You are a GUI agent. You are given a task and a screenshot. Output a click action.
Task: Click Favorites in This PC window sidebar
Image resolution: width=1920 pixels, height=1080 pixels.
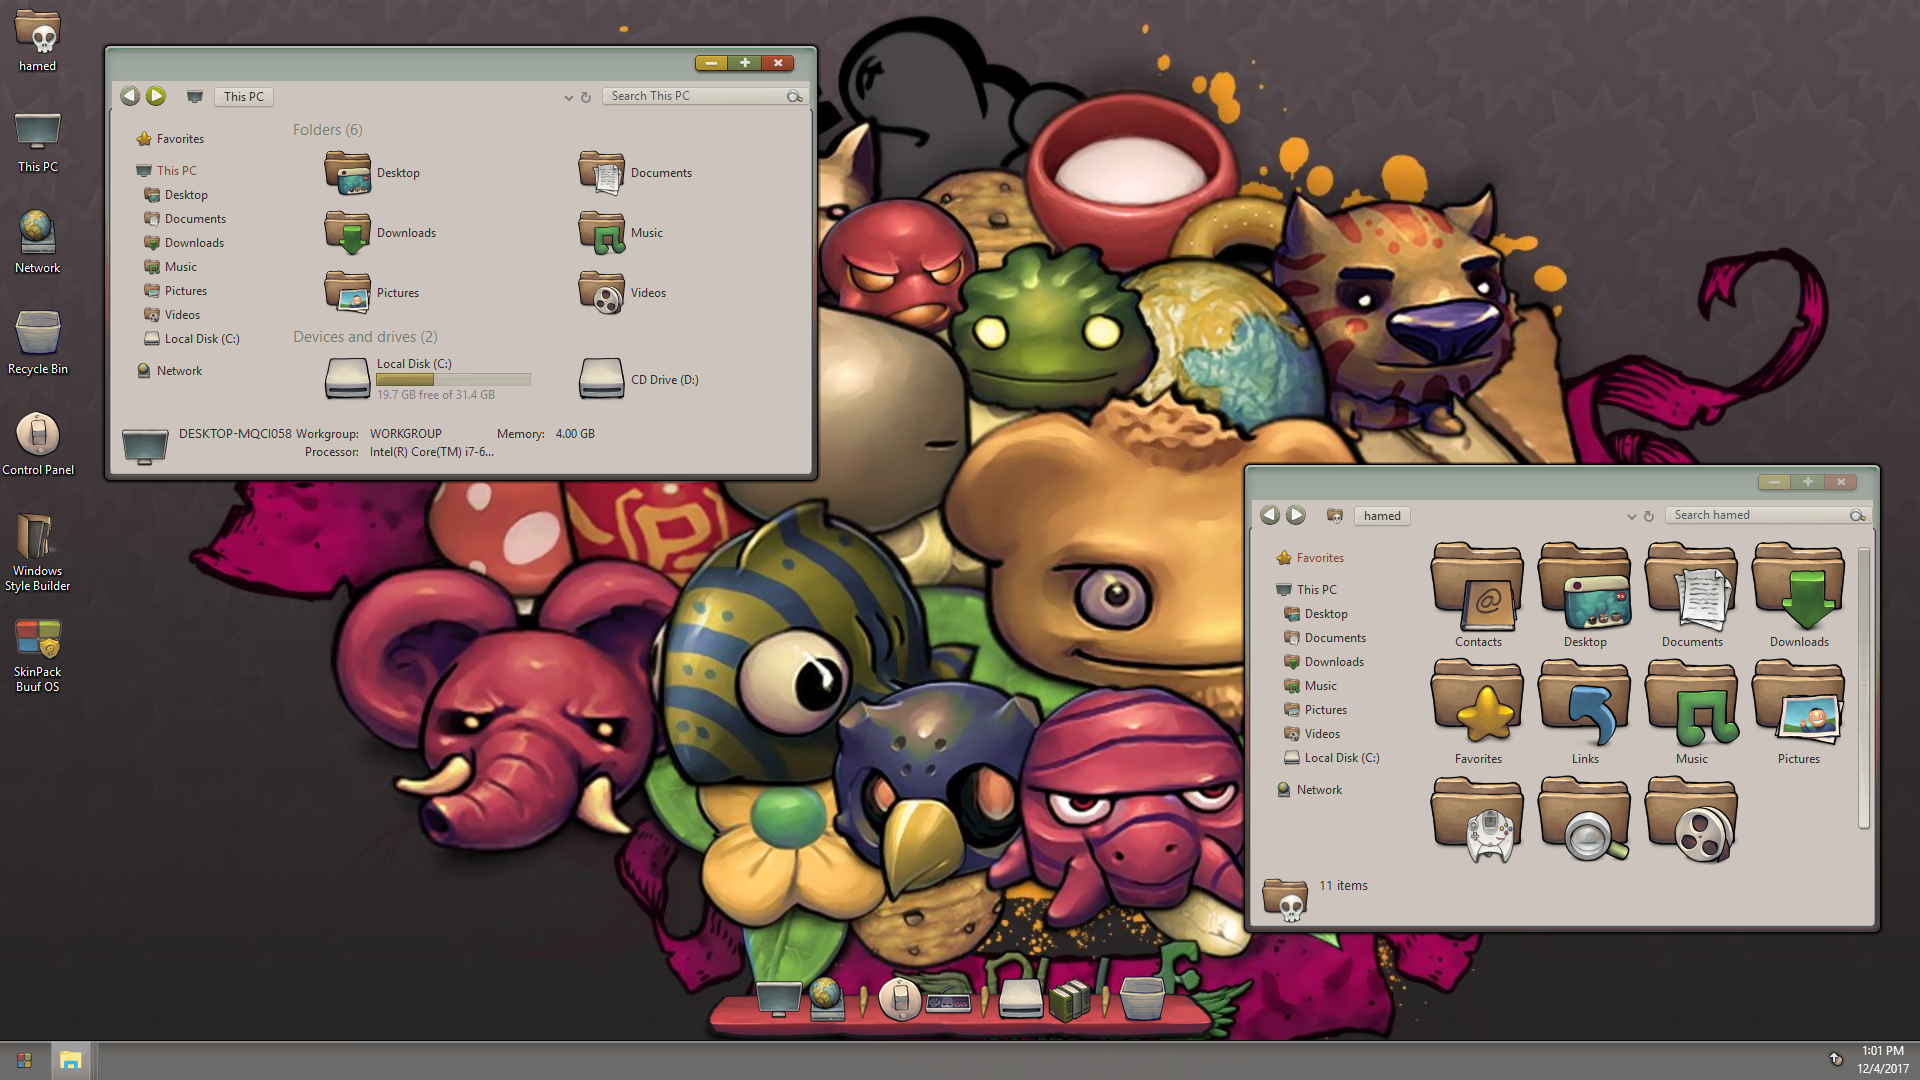(x=180, y=139)
